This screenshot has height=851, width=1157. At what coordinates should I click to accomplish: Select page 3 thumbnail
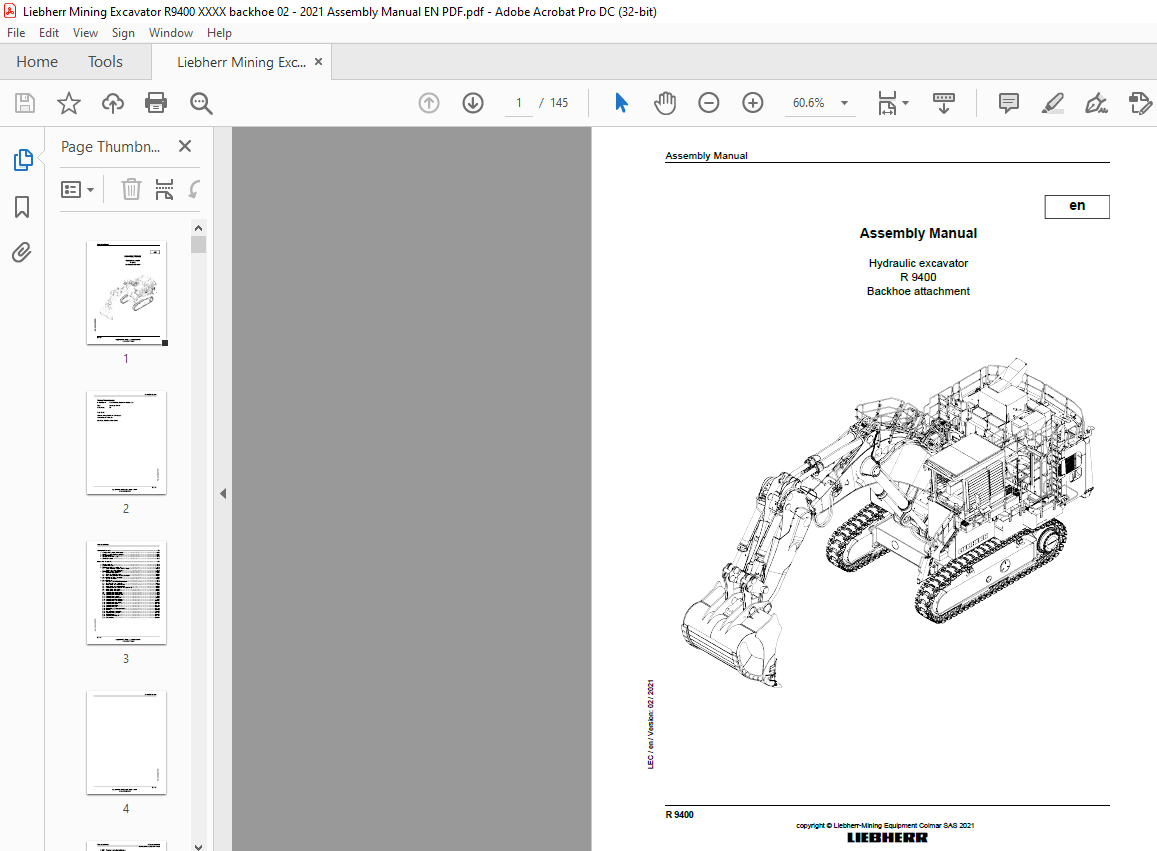tap(126, 593)
